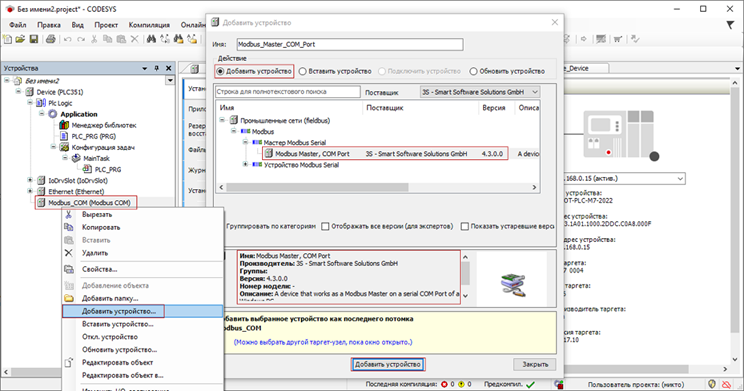The height and width of the screenshot is (391, 744).
Task: Open the Правка menu
Action: click(x=49, y=25)
